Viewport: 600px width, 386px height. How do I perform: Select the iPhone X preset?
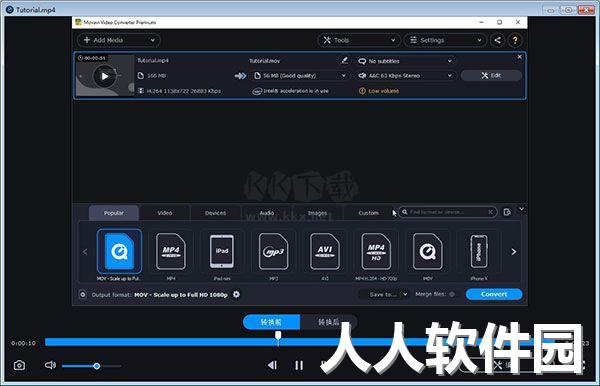click(x=479, y=255)
